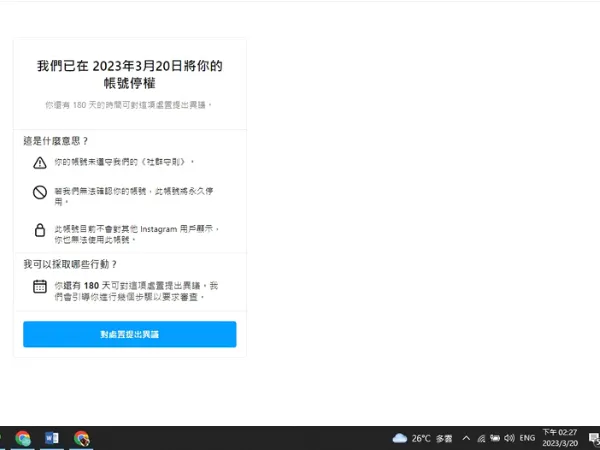This screenshot has width=600, height=450.
Task: Click the weather cloud icon showing 26°C
Action: 399,438
